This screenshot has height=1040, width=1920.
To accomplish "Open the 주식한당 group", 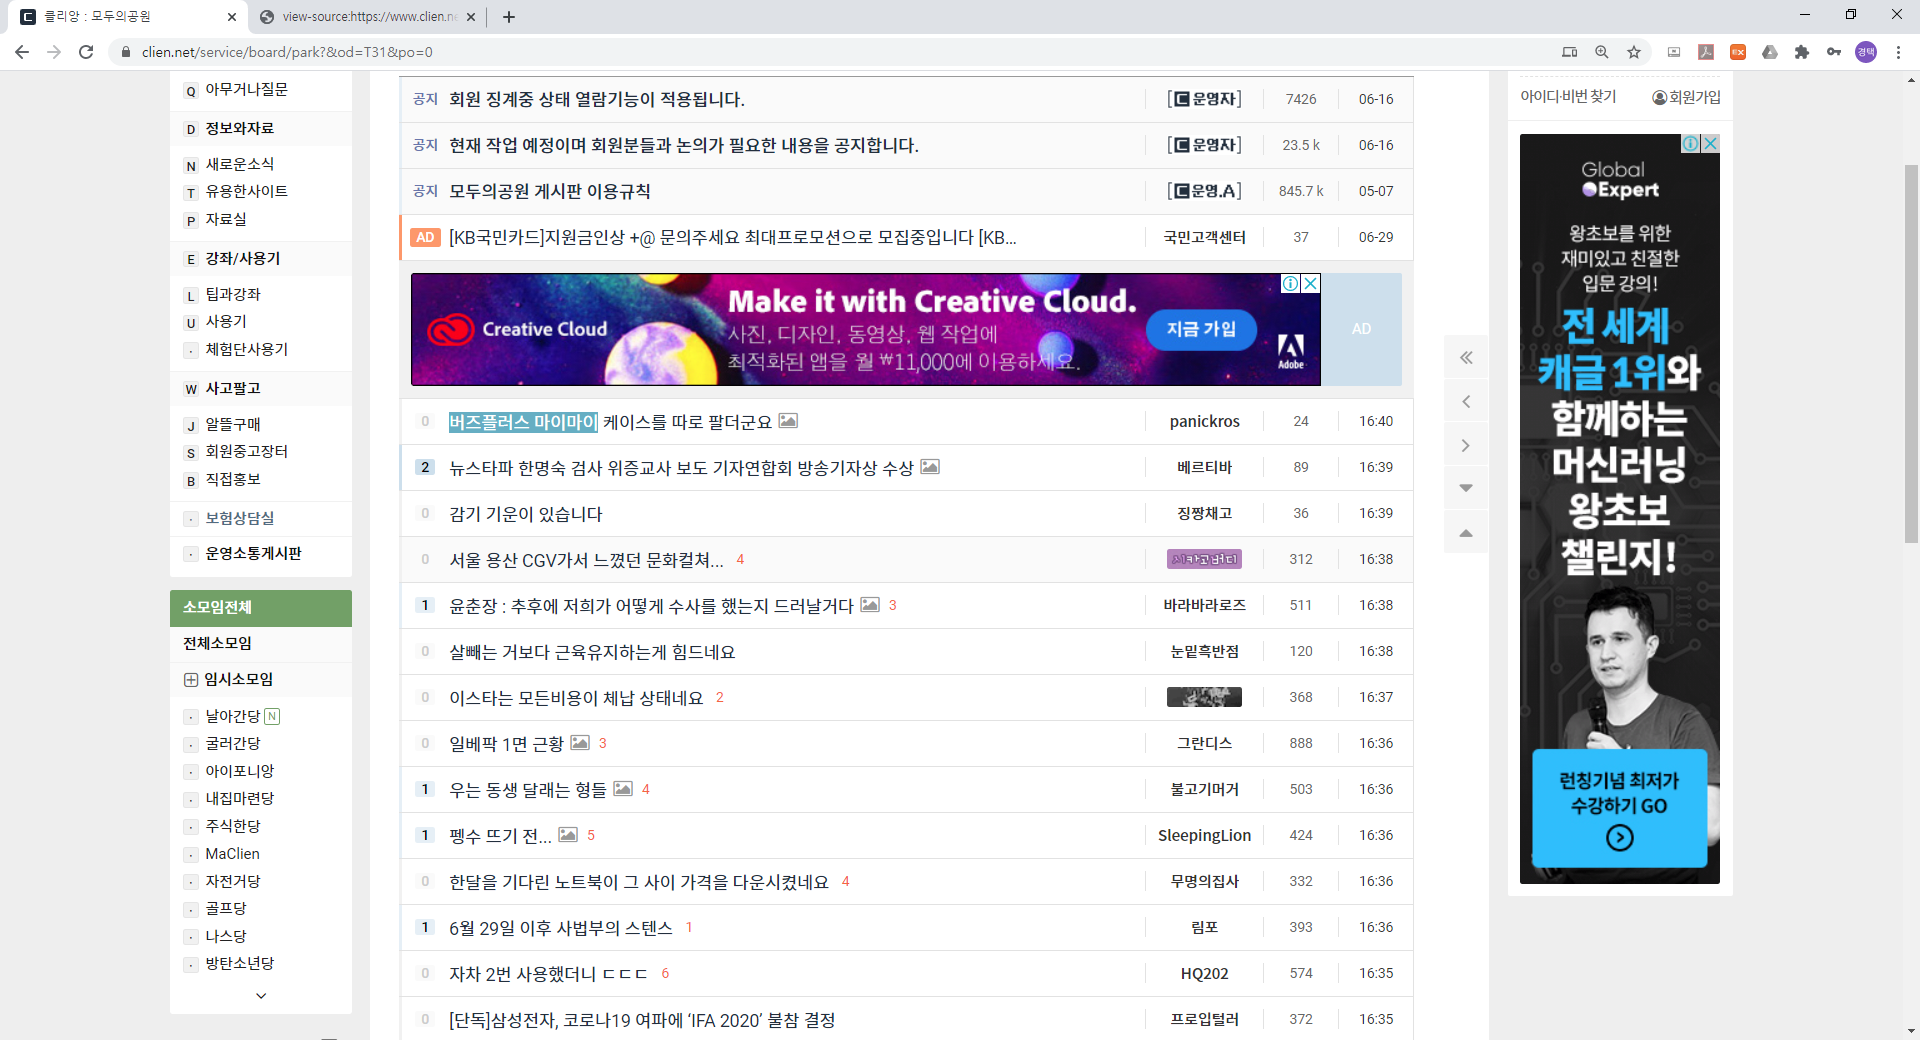I will click(232, 826).
